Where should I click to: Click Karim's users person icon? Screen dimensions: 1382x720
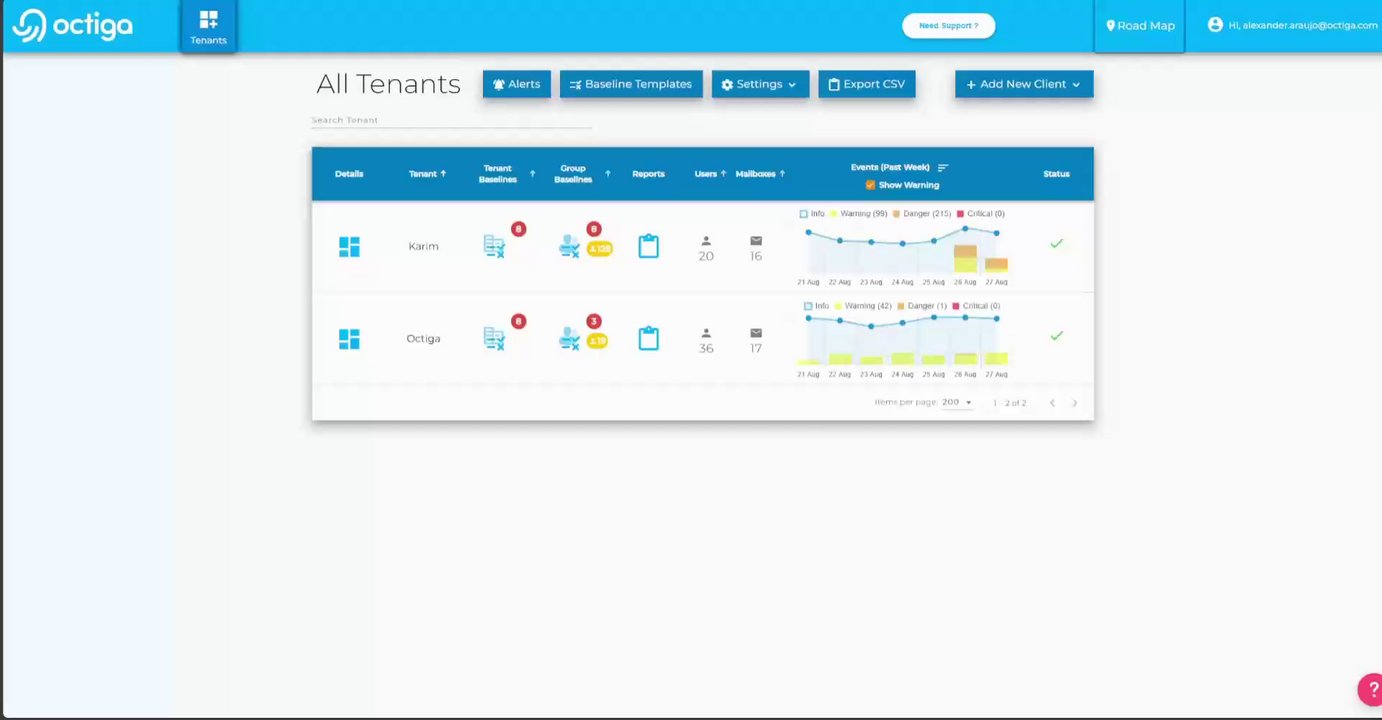coord(706,241)
